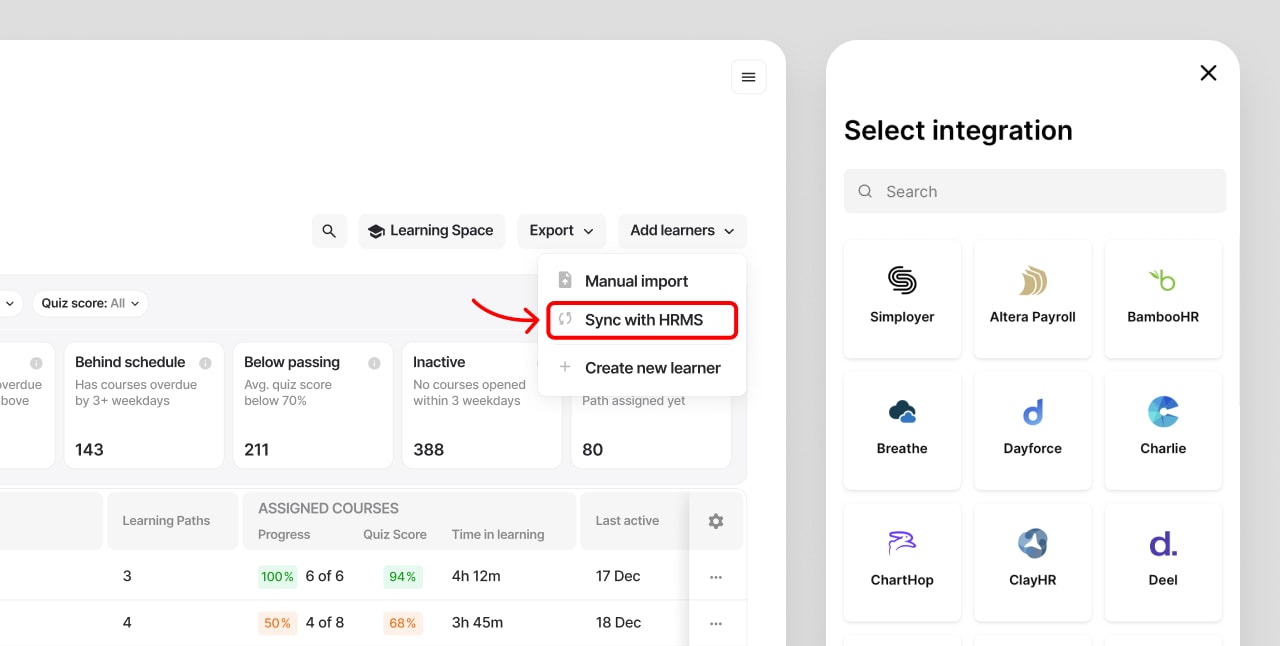Select the Dayforce integration
The height and width of the screenshot is (646, 1280).
point(1033,431)
